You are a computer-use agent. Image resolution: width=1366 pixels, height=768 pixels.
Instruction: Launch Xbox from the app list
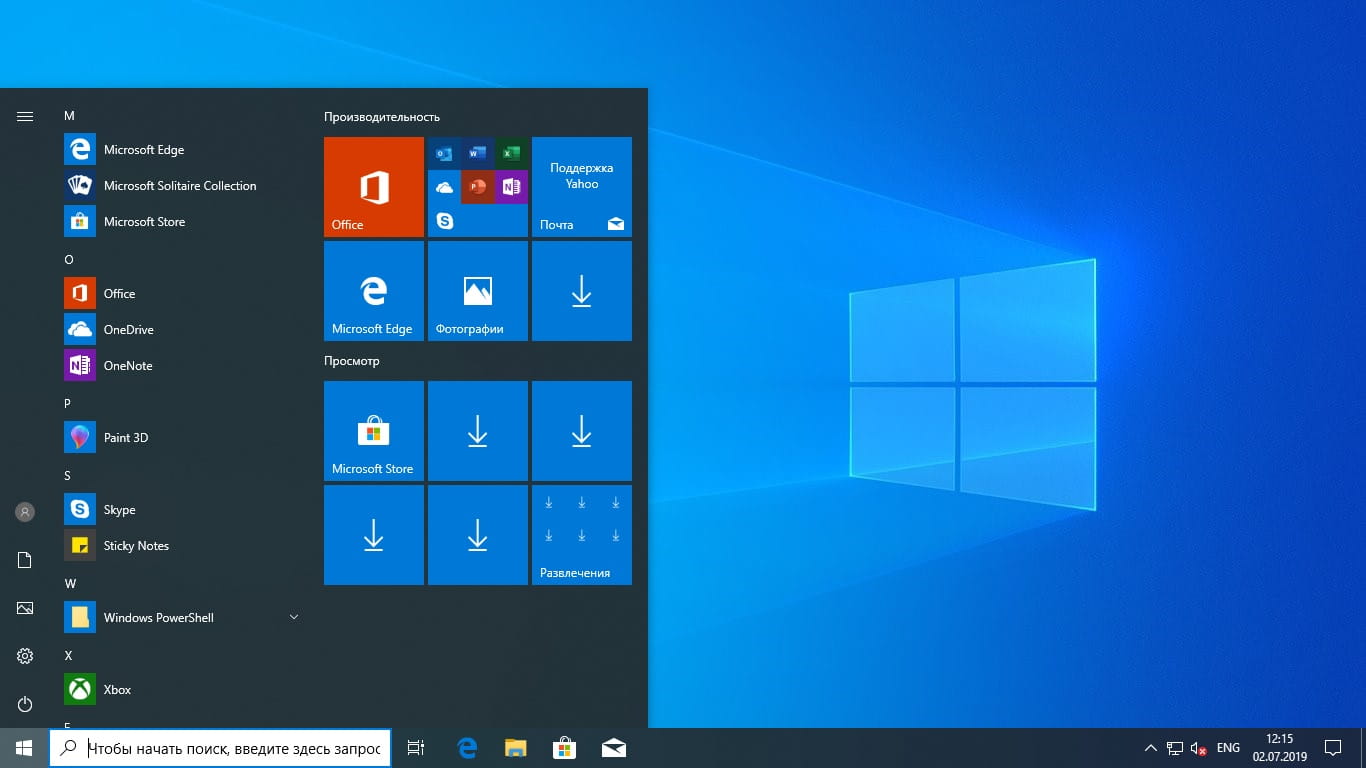point(117,690)
